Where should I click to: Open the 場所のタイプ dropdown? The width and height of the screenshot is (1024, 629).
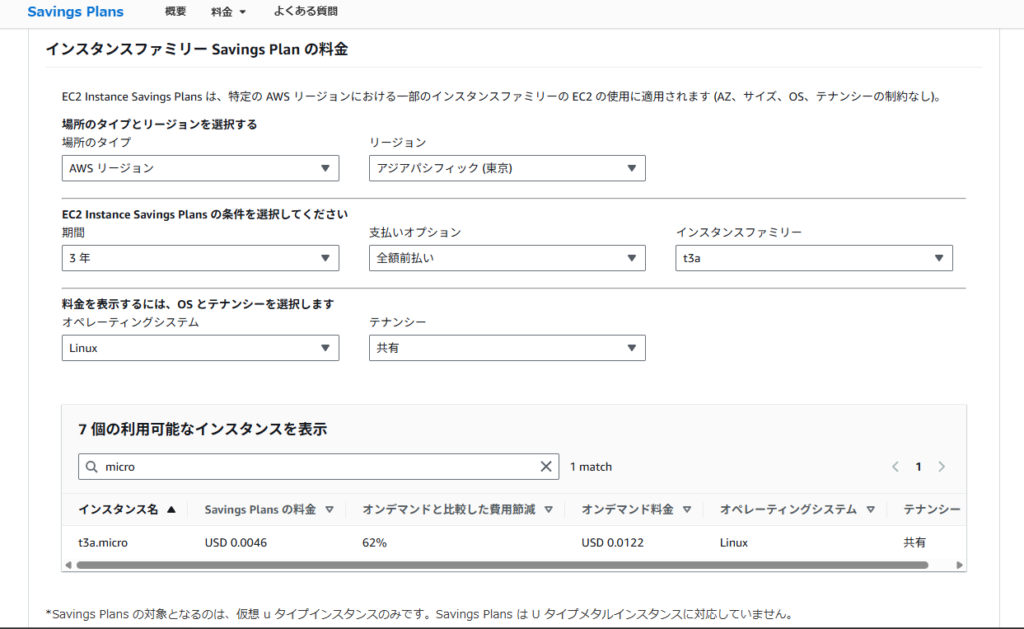pos(200,168)
